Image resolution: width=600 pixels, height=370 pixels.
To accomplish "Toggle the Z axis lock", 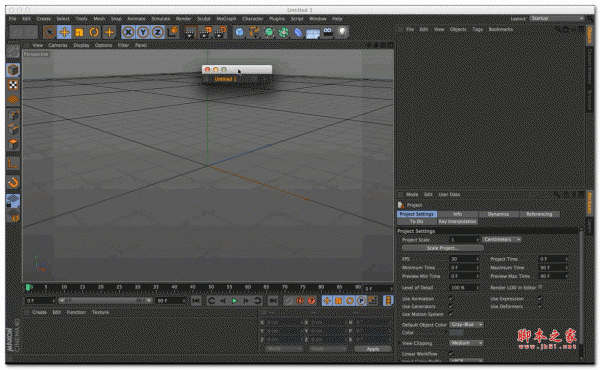I will (x=157, y=32).
